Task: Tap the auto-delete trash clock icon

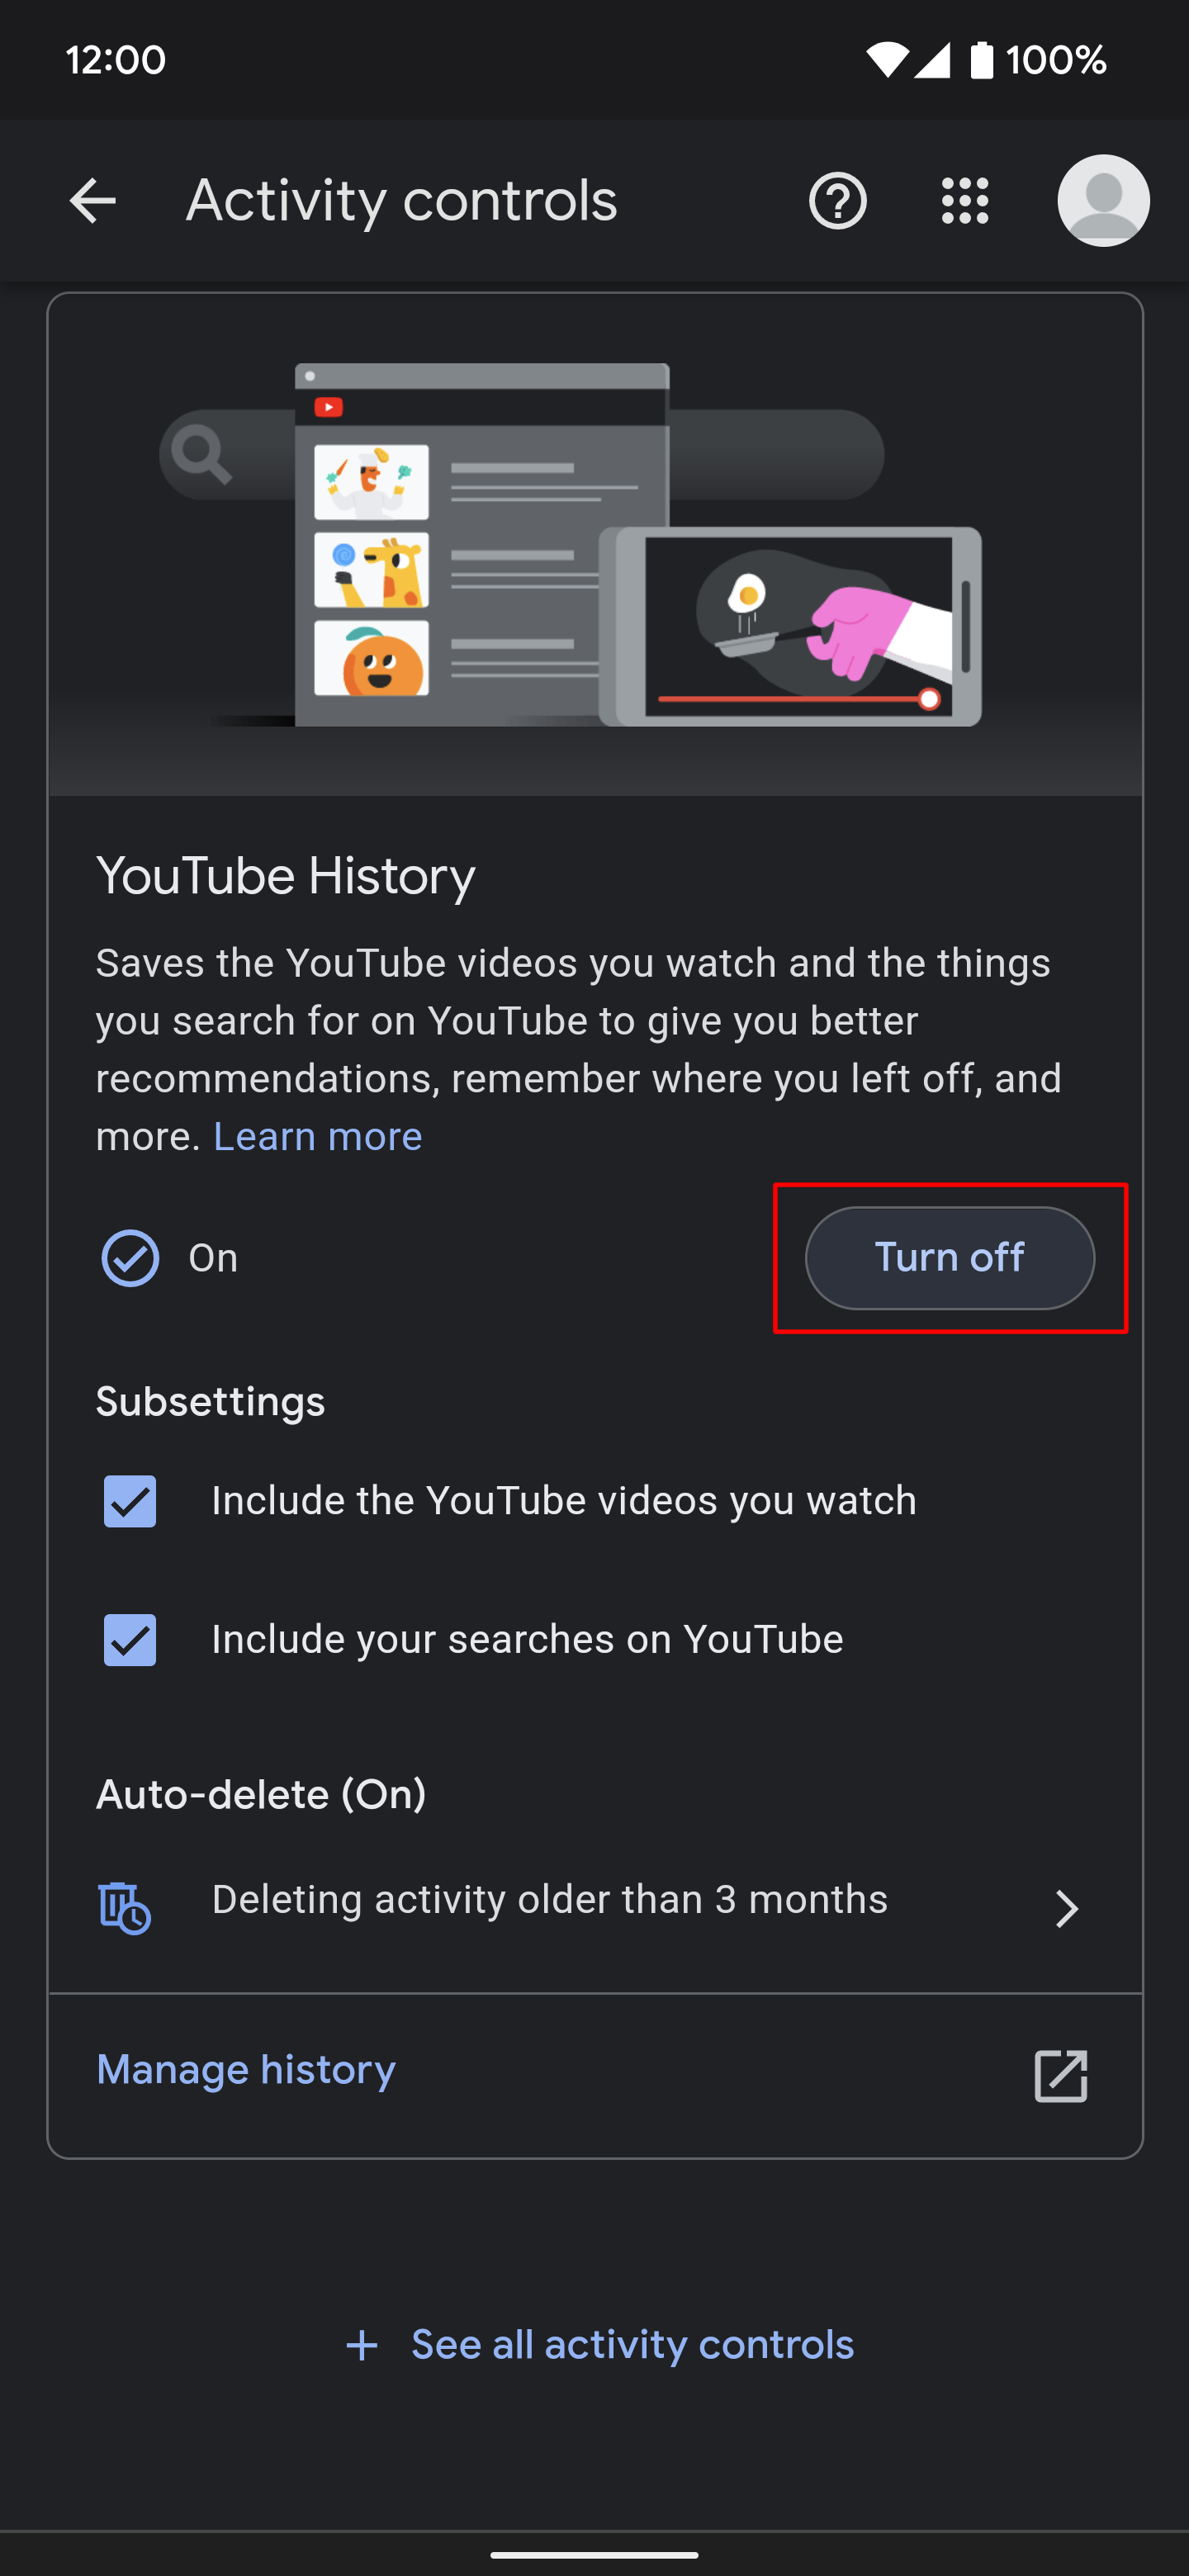Action: [124, 1907]
